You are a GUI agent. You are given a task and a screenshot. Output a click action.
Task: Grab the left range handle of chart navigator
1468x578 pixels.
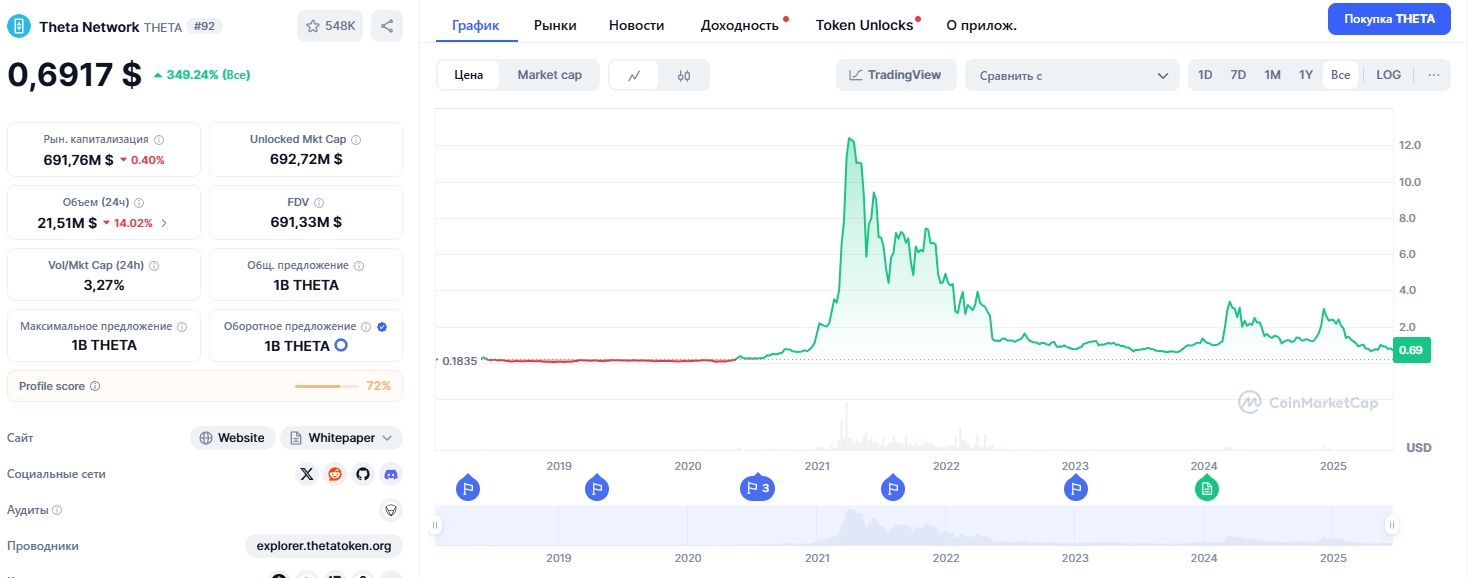pos(435,525)
